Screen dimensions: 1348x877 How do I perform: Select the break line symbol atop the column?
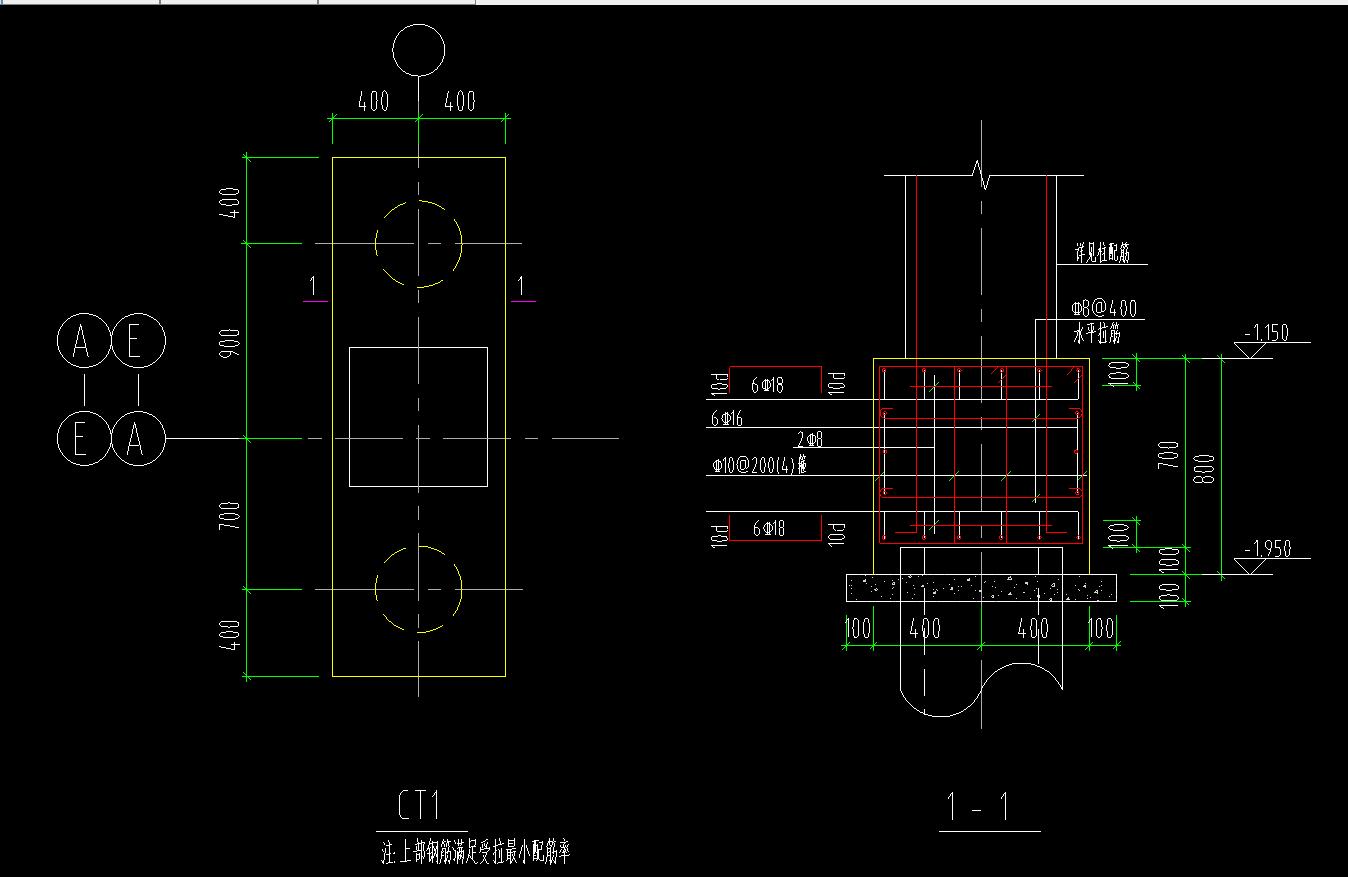pos(985,177)
